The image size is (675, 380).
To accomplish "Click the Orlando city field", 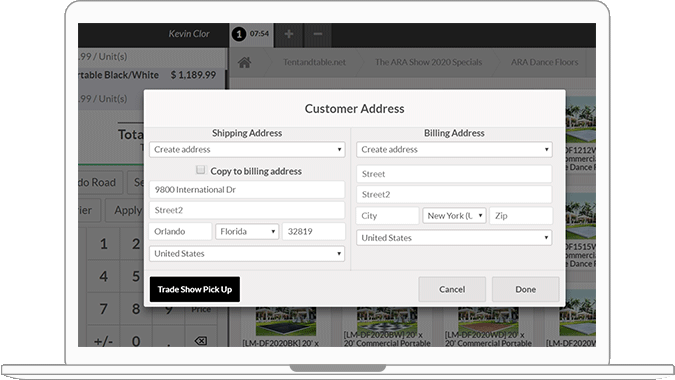I will (x=180, y=232).
